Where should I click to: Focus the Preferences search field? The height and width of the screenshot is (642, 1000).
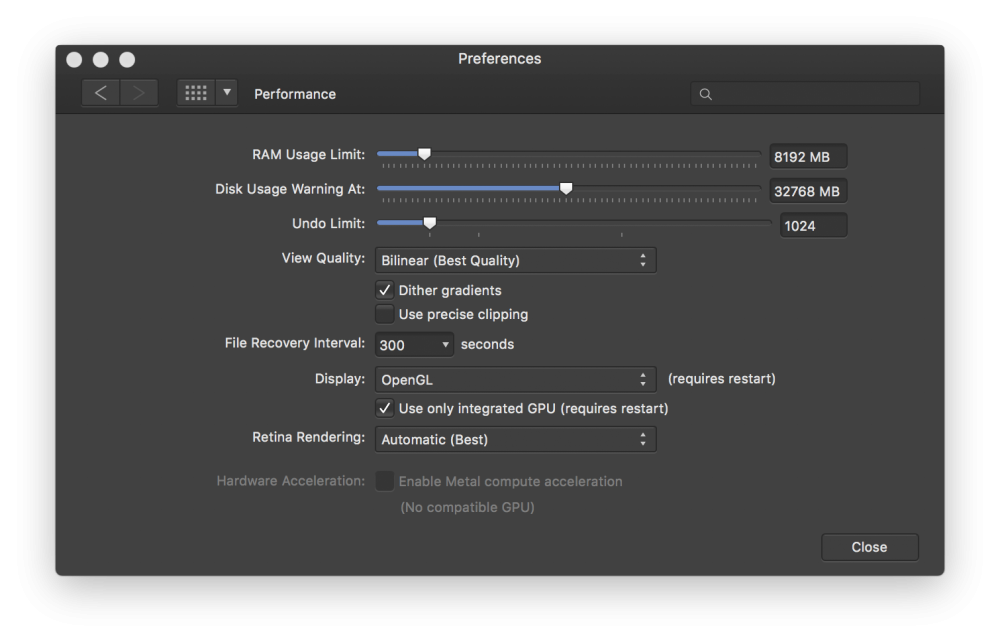805,94
